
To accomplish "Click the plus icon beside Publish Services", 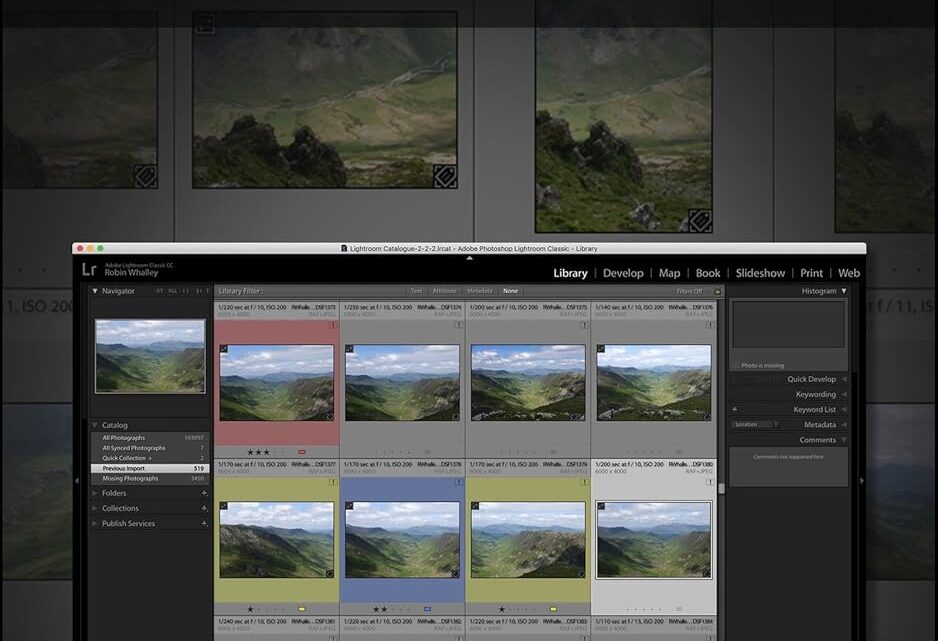I will [204, 523].
